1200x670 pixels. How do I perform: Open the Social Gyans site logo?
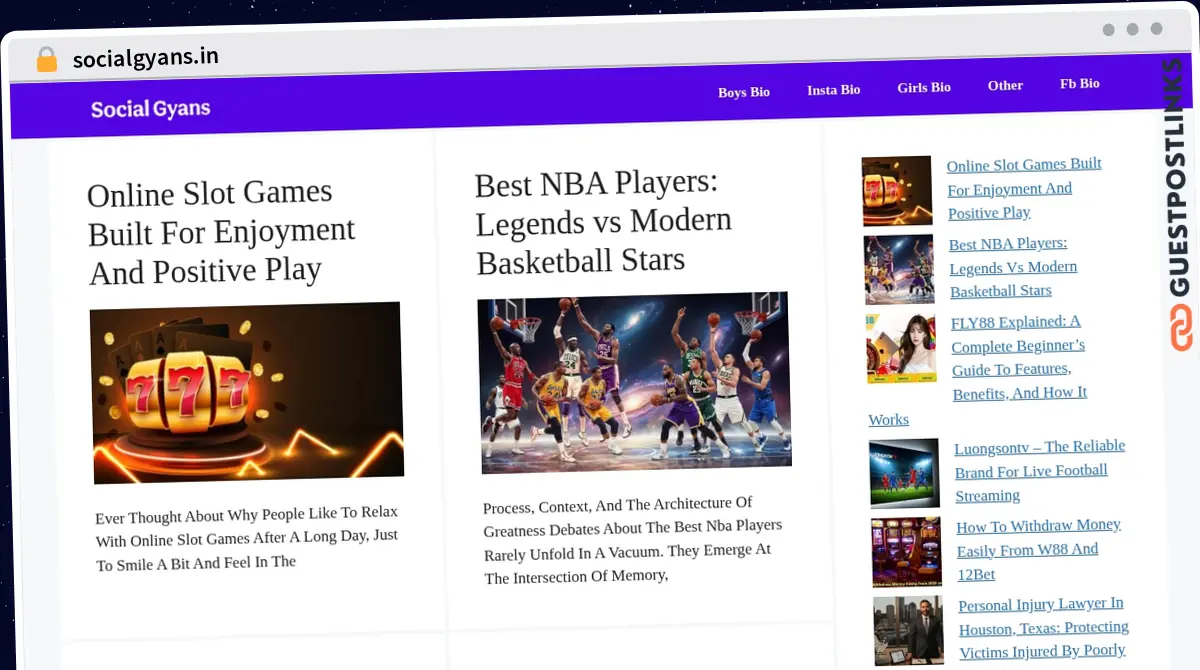pos(150,108)
